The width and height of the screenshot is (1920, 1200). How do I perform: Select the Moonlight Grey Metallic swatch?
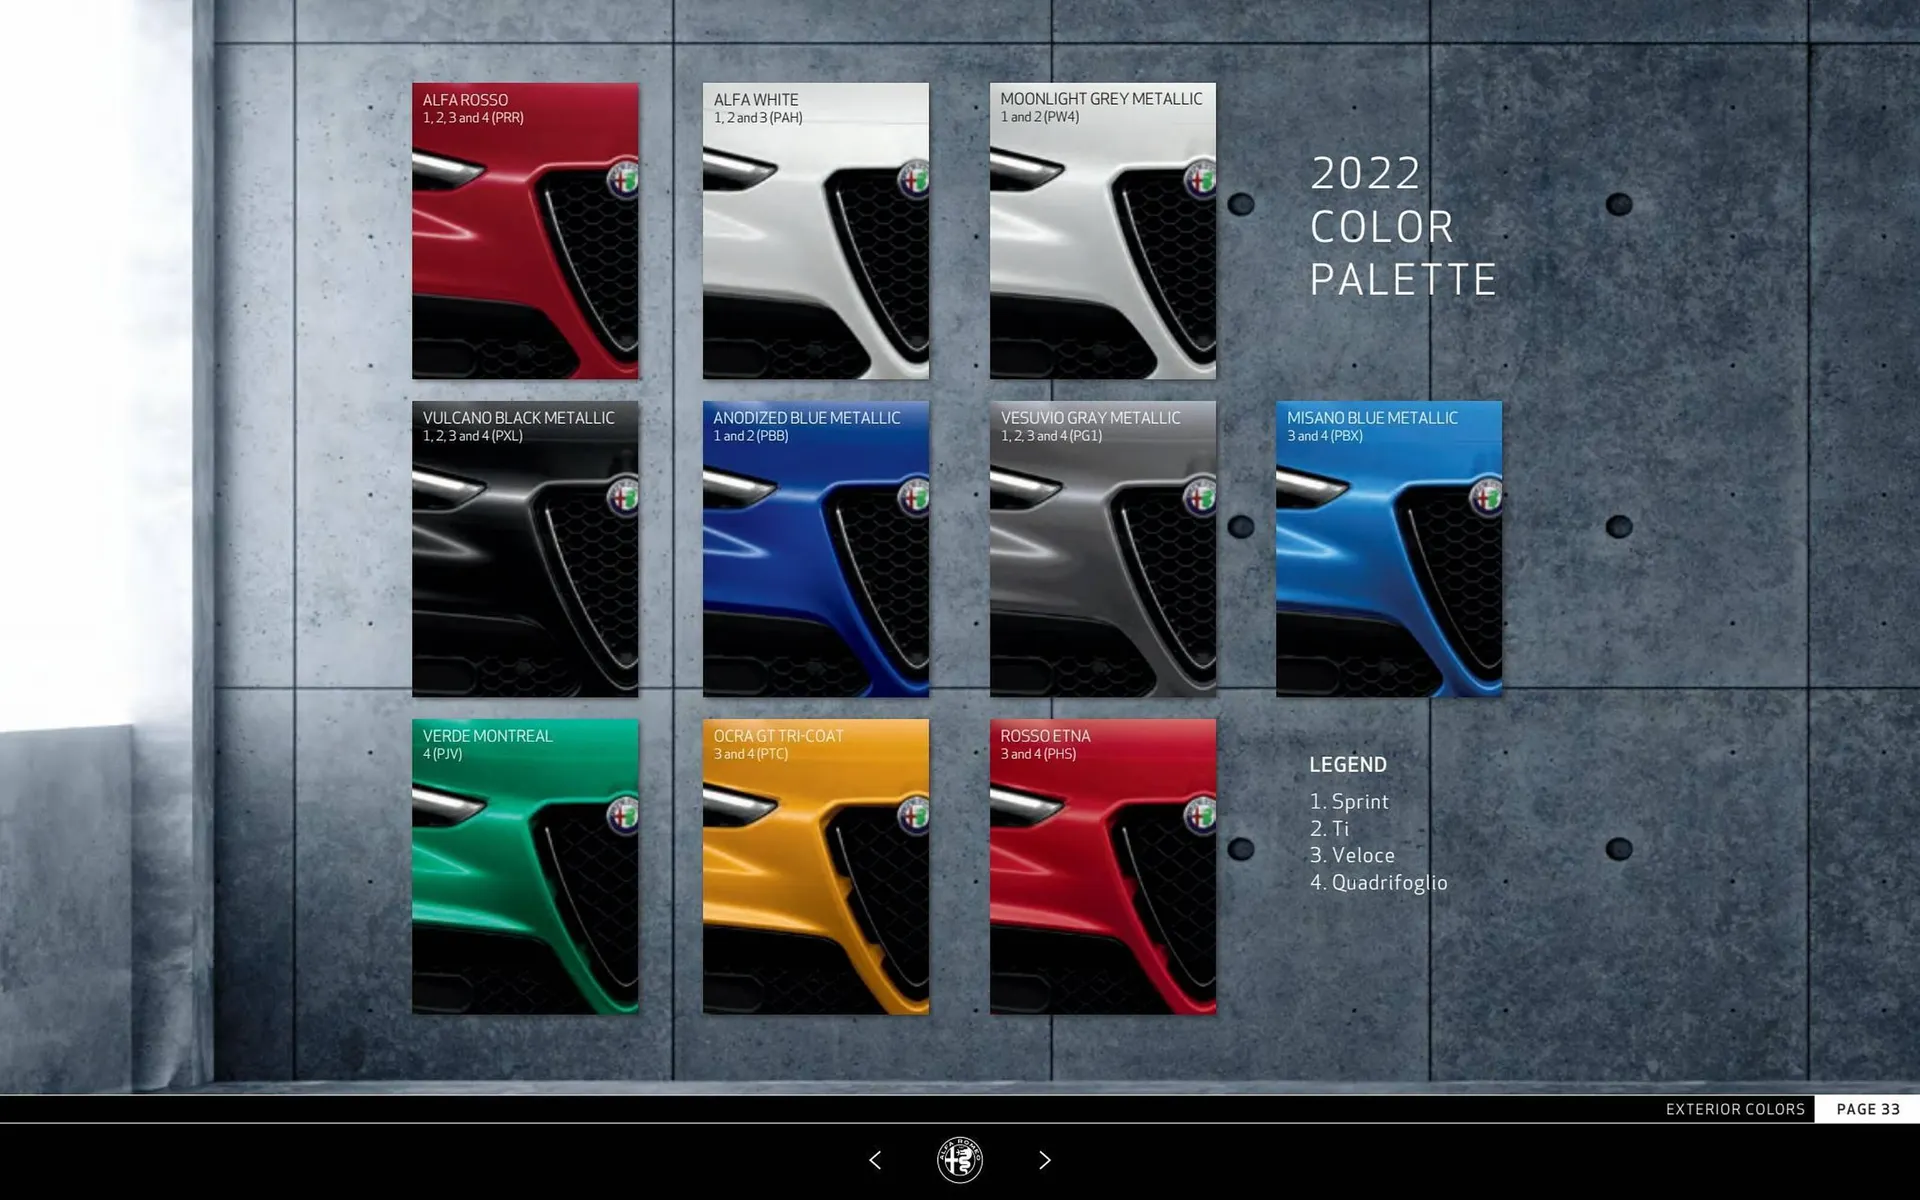[x=1103, y=231]
